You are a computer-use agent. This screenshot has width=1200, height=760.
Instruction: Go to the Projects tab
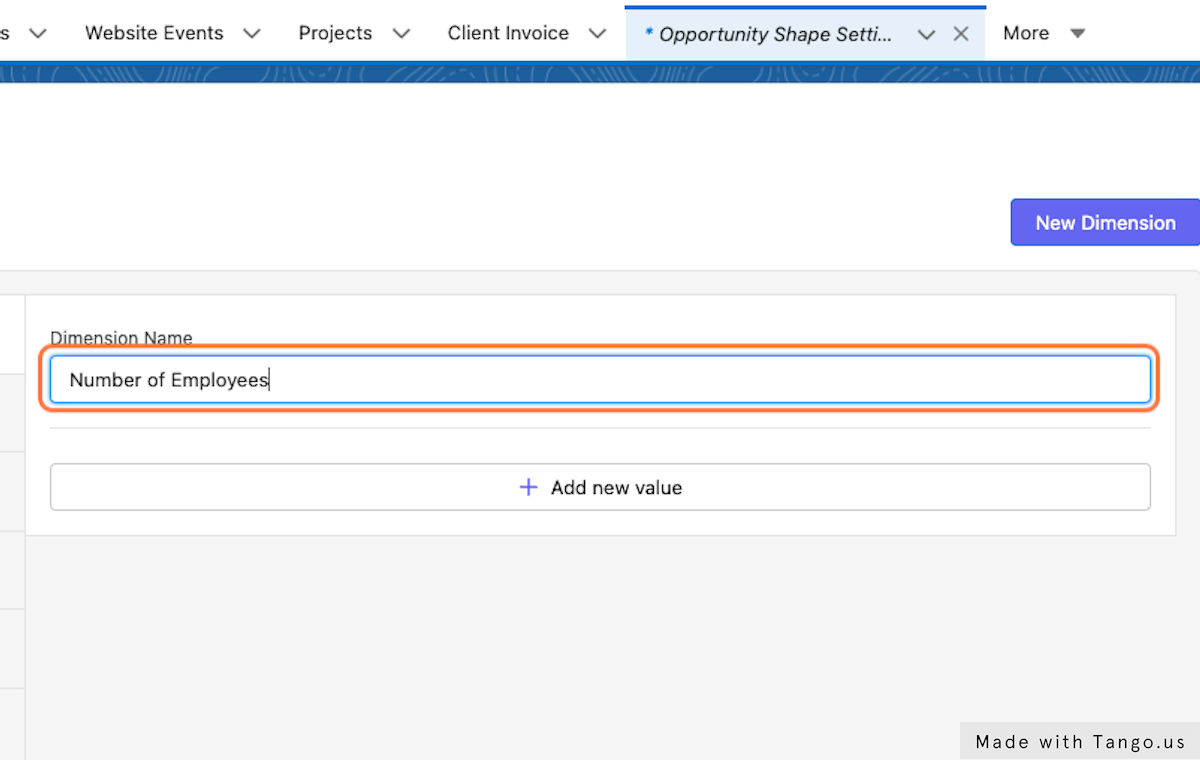pos(335,33)
